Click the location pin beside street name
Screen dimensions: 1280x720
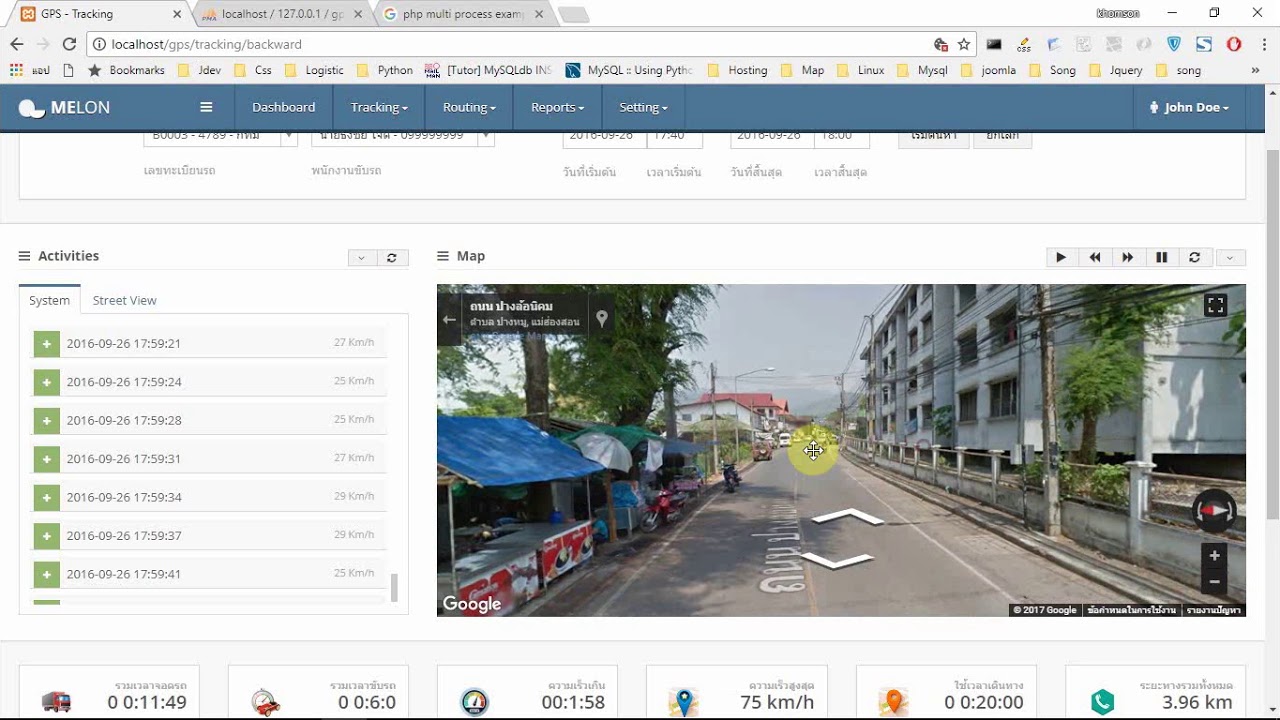coord(602,318)
